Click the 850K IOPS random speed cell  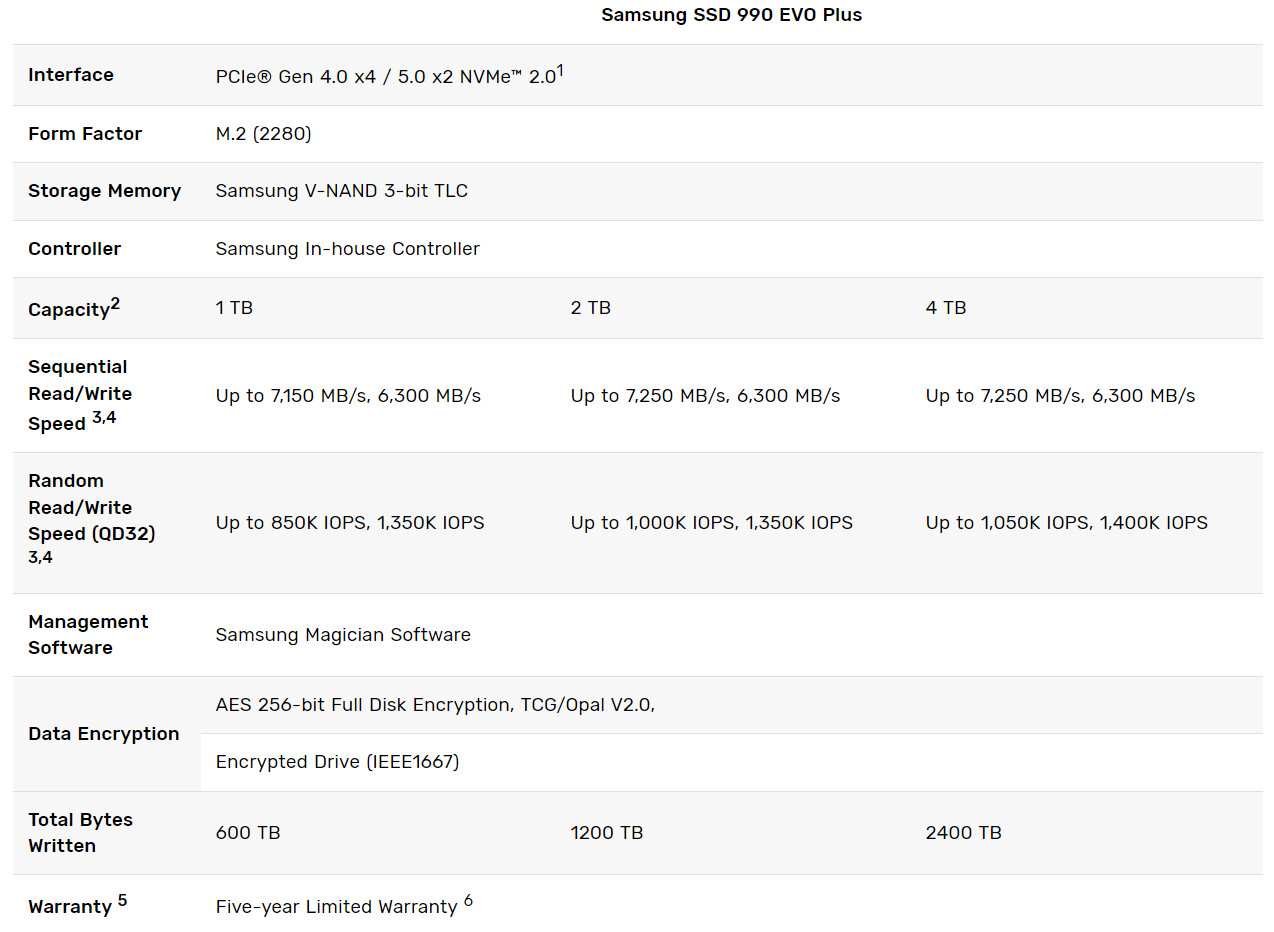point(349,523)
